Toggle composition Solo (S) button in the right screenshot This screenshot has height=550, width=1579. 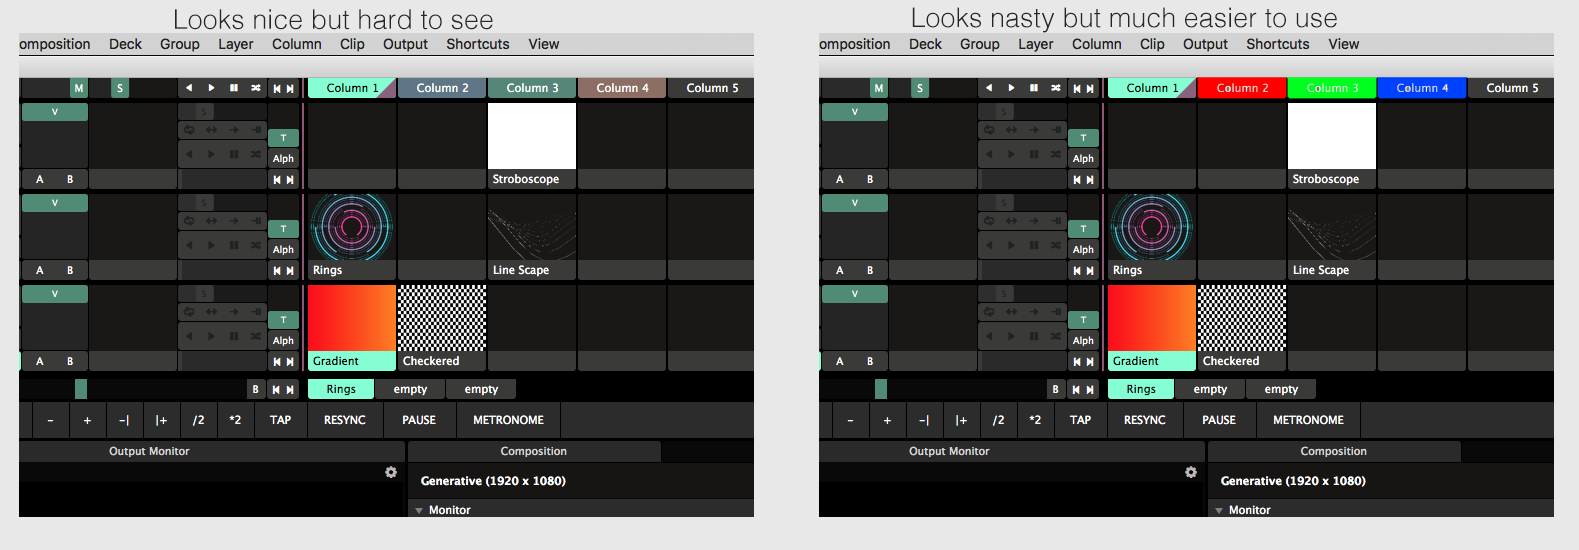pyautogui.click(x=920, y=88)
